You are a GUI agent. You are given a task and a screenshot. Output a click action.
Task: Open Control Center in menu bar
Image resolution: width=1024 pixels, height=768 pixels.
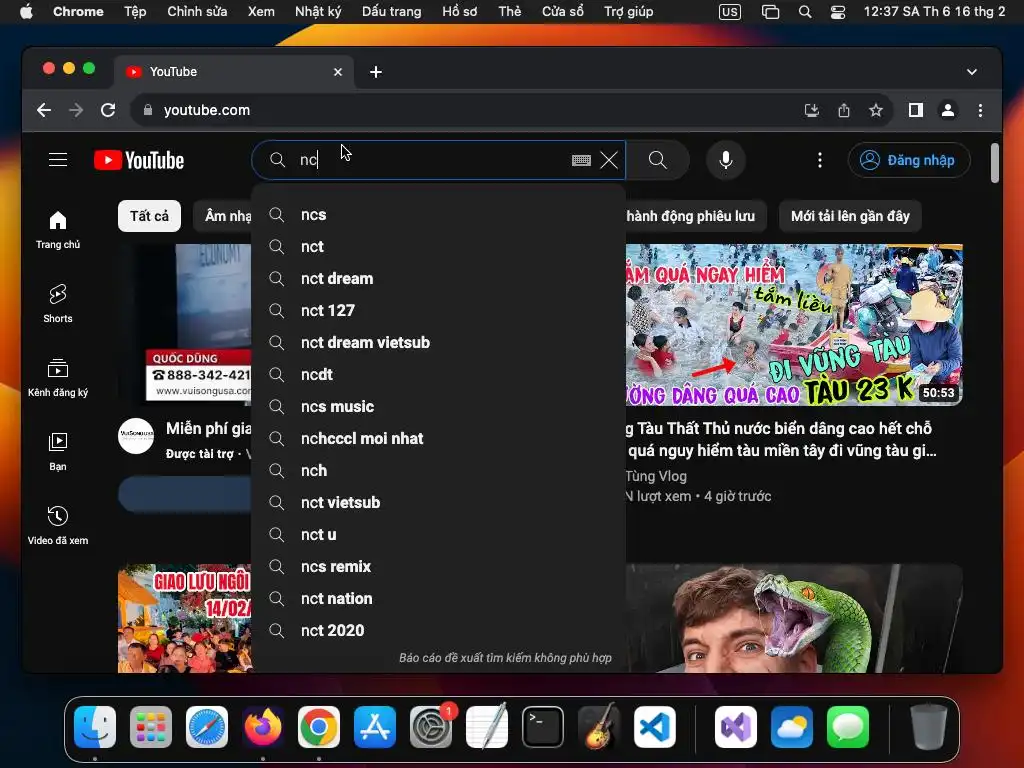[x=837, y=12]
